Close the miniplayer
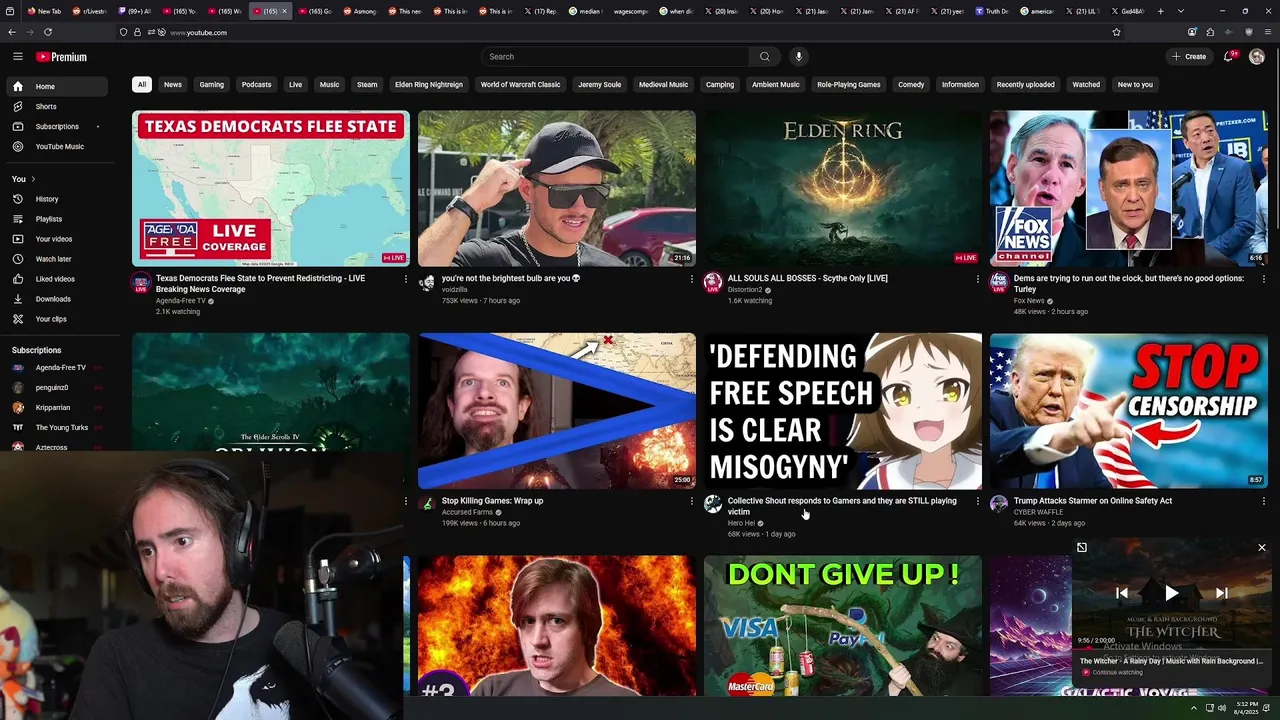1280x720 pixels. [1262, 547]
